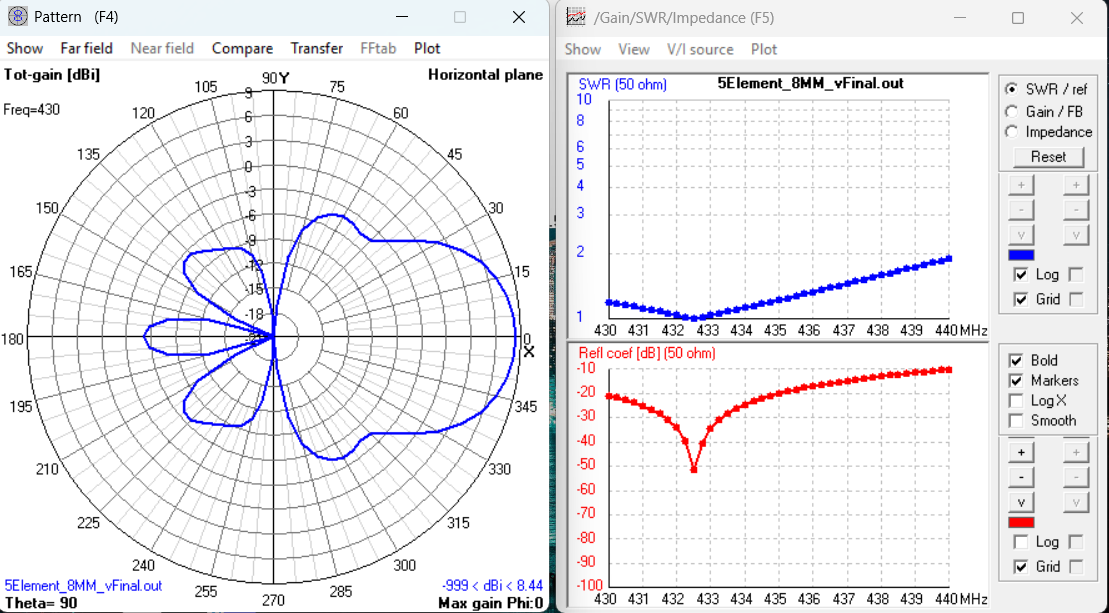Select the Gain / FB radio option
1109x613 pixels.
1012,111
